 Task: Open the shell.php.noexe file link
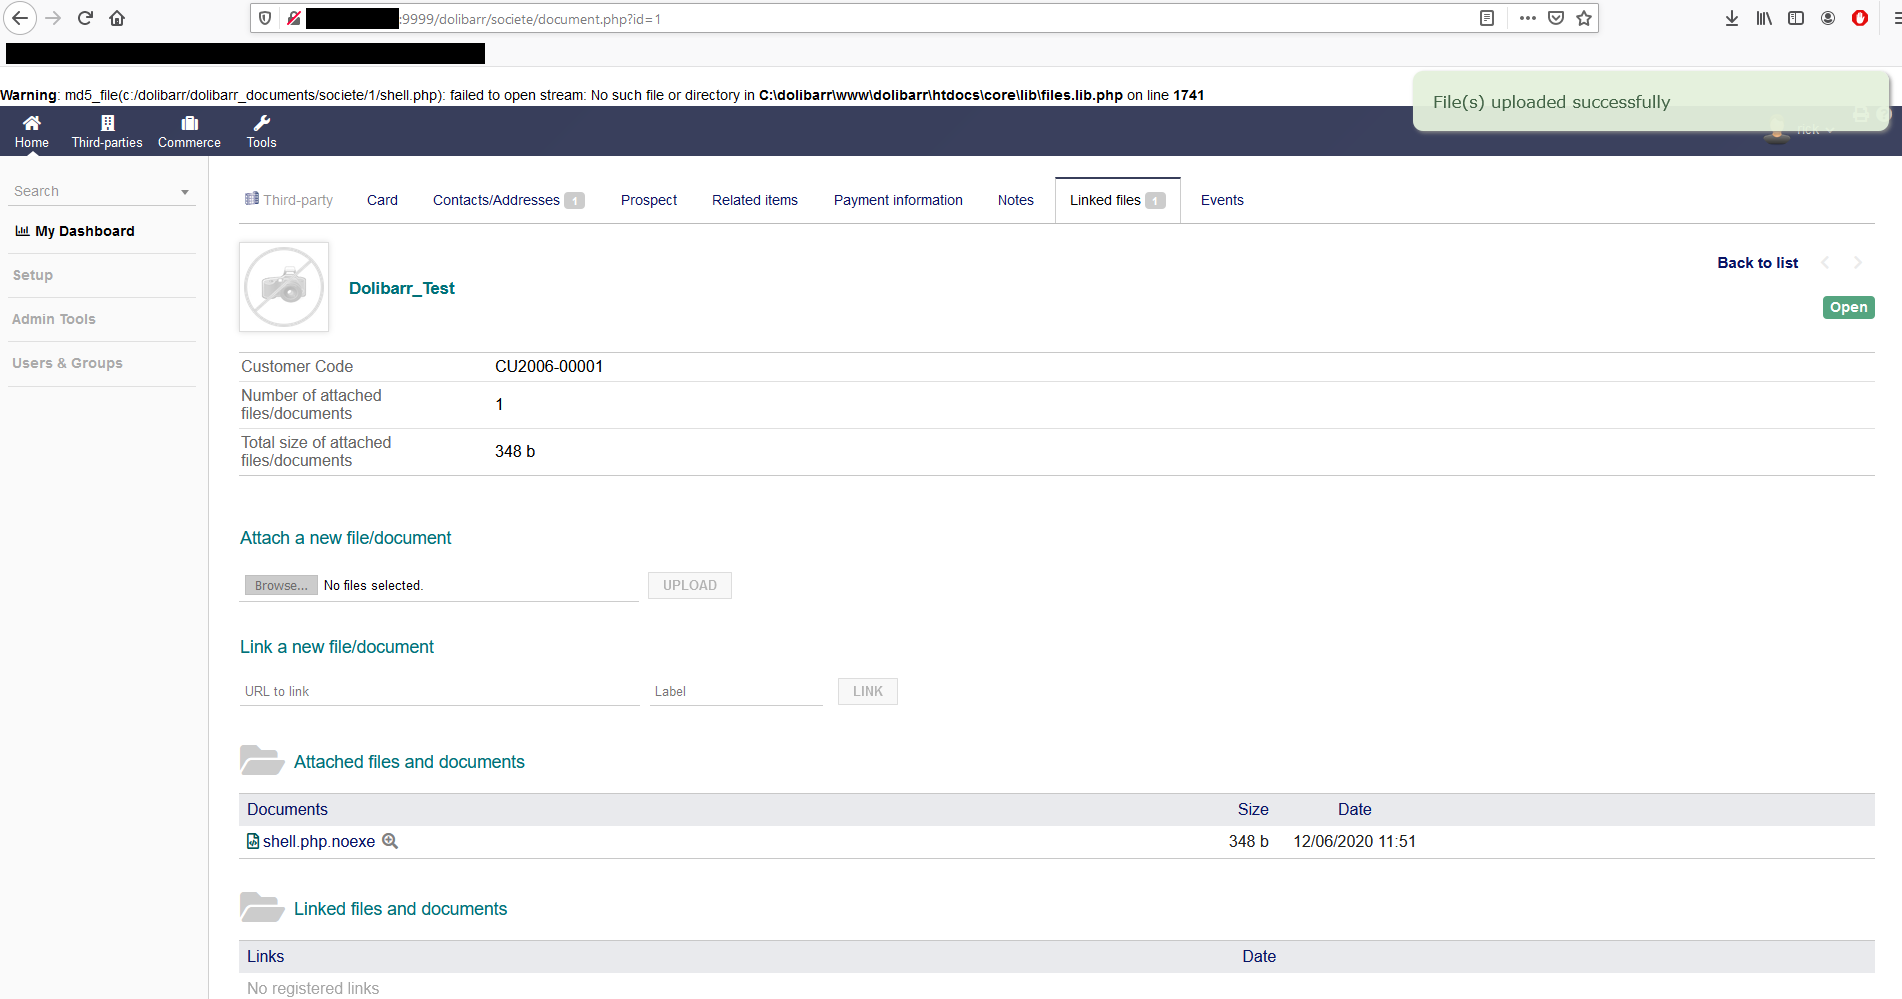pyautogui.click(x=319, y=842)
